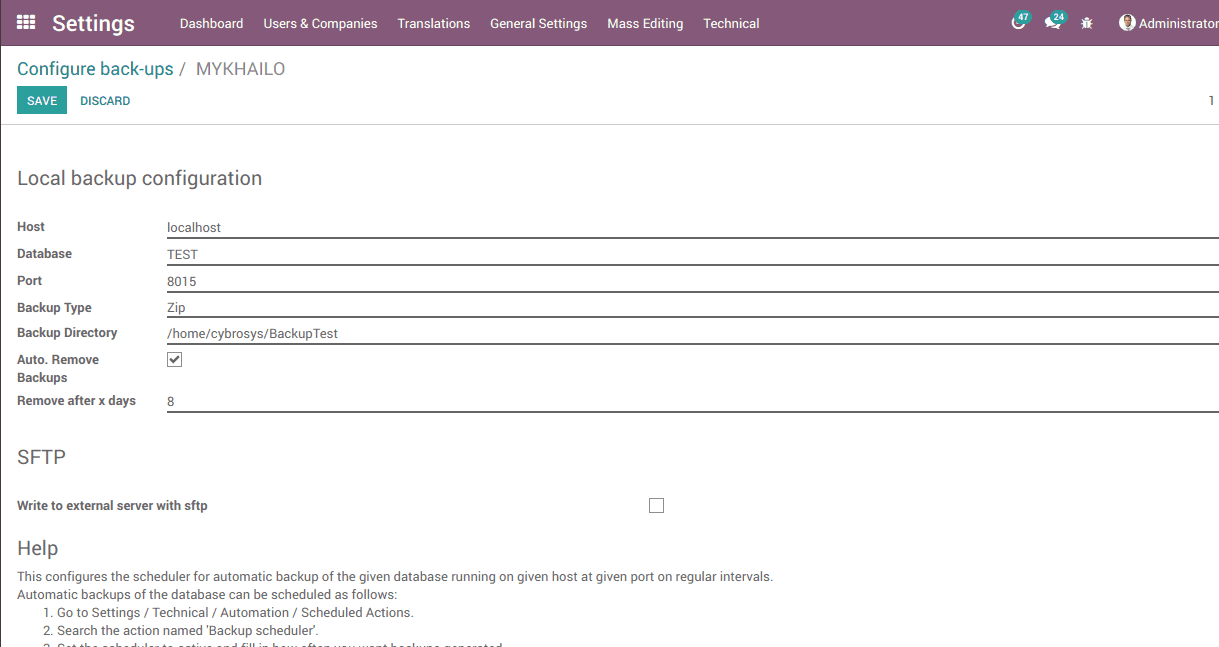The image size is (1219, 647).
Task: Open the Backup Type Zip dropdown
Action: coord(690,308)
